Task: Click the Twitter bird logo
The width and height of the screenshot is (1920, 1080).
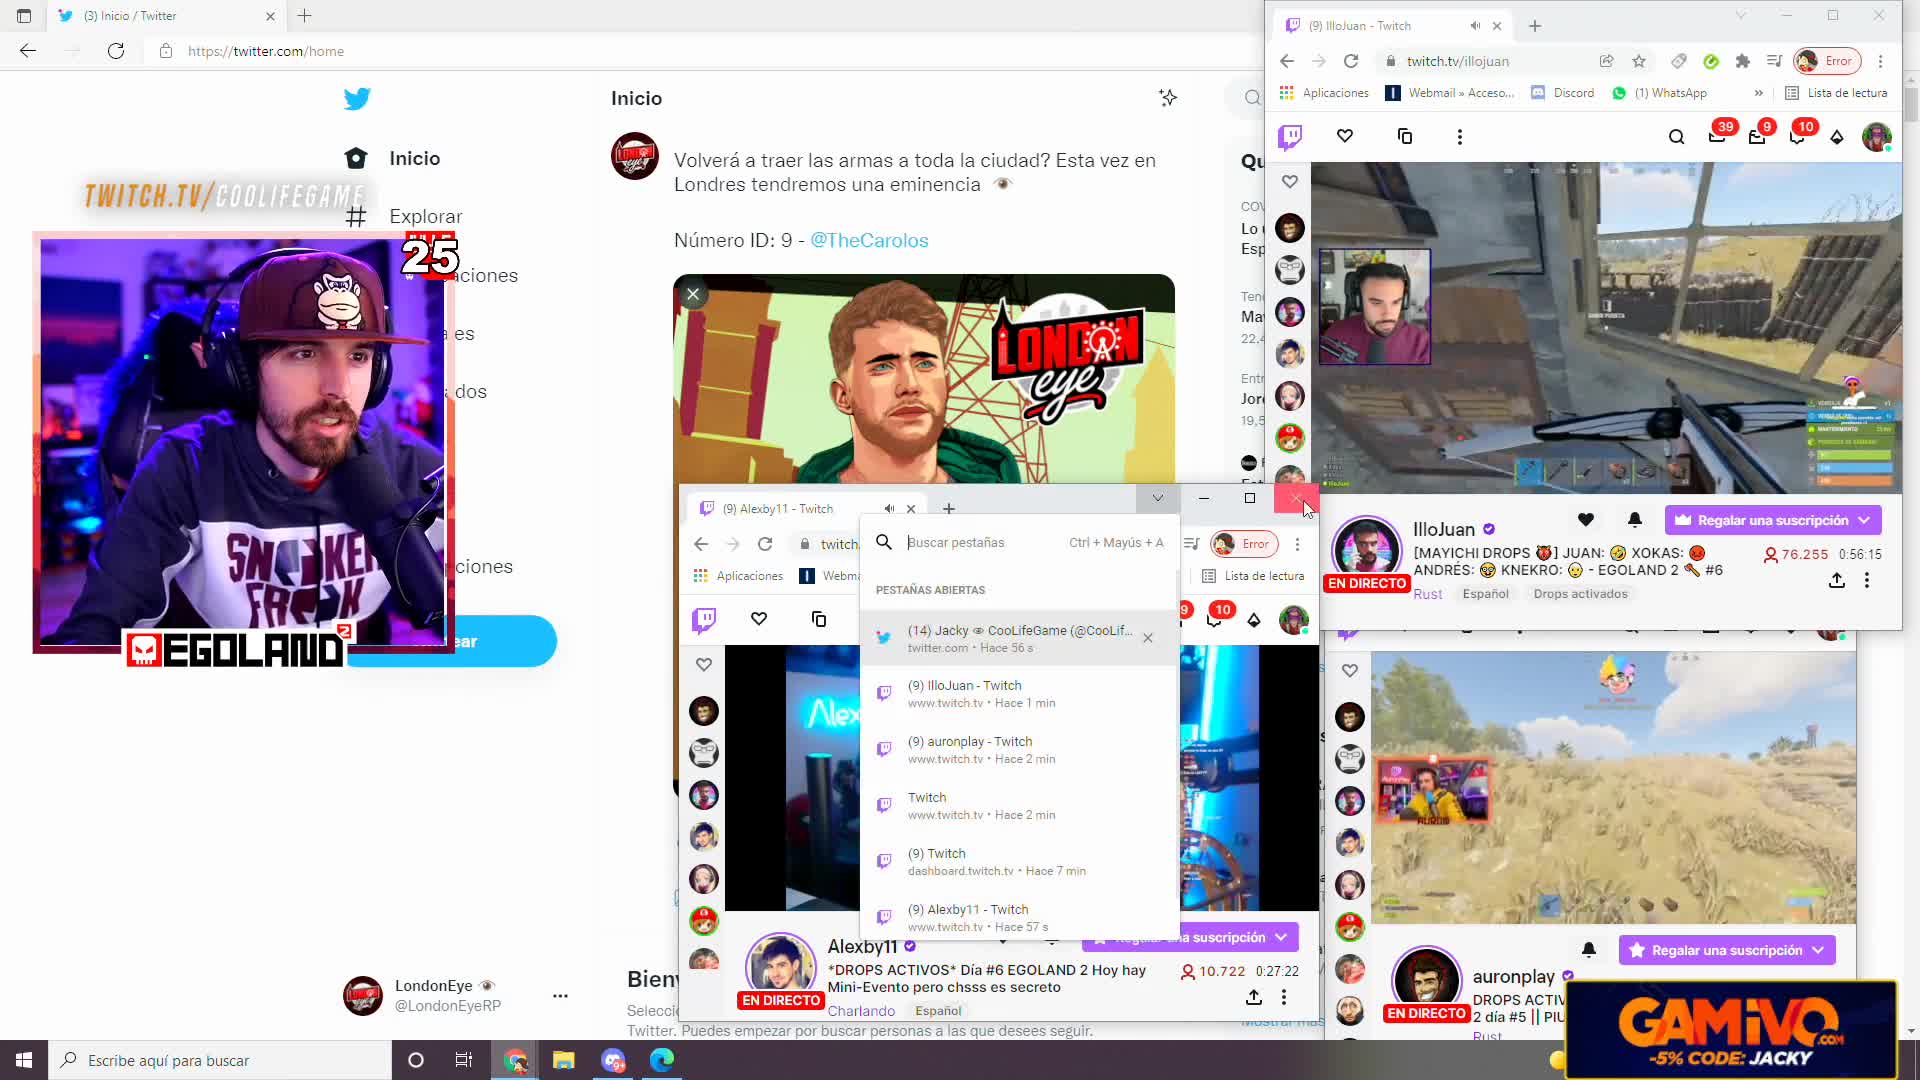Action: pyautogui.click(x=357, y=98)
